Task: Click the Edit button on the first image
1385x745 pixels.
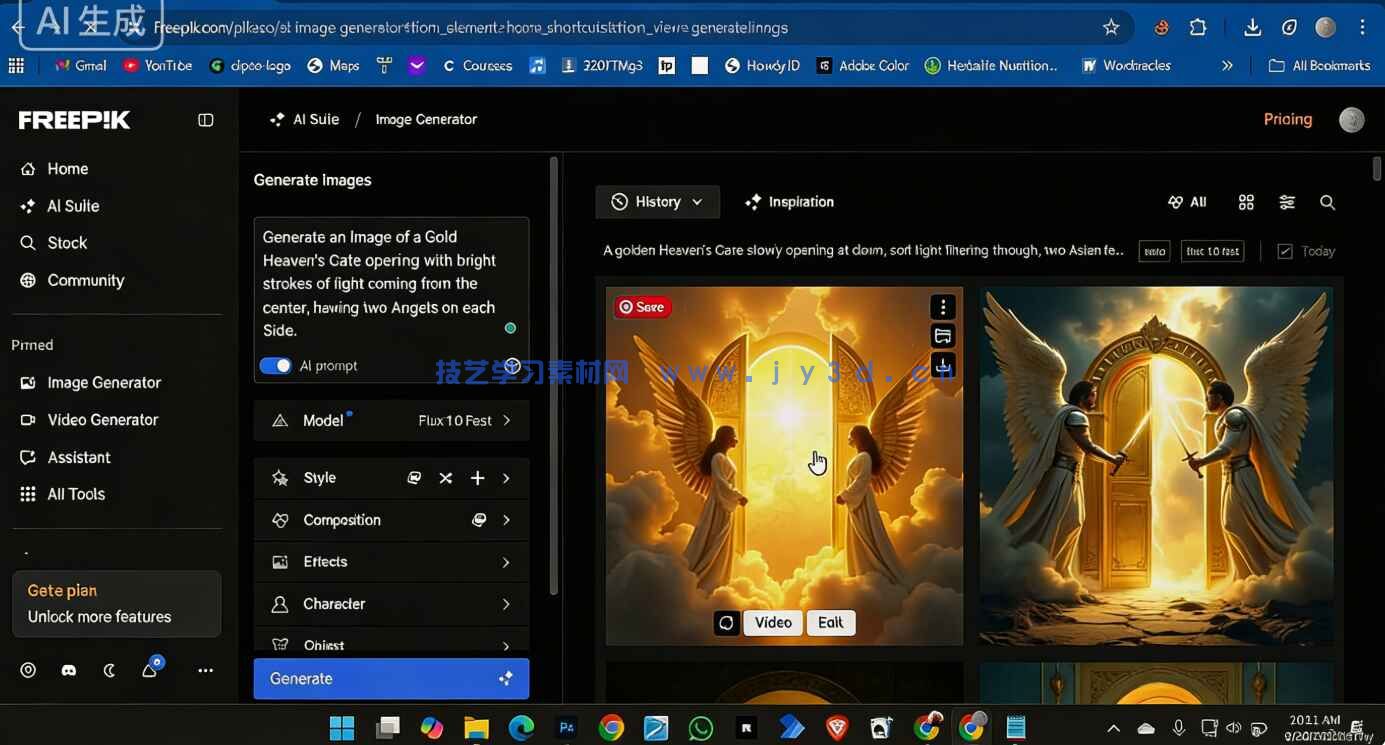Action: tap(830, 622)
